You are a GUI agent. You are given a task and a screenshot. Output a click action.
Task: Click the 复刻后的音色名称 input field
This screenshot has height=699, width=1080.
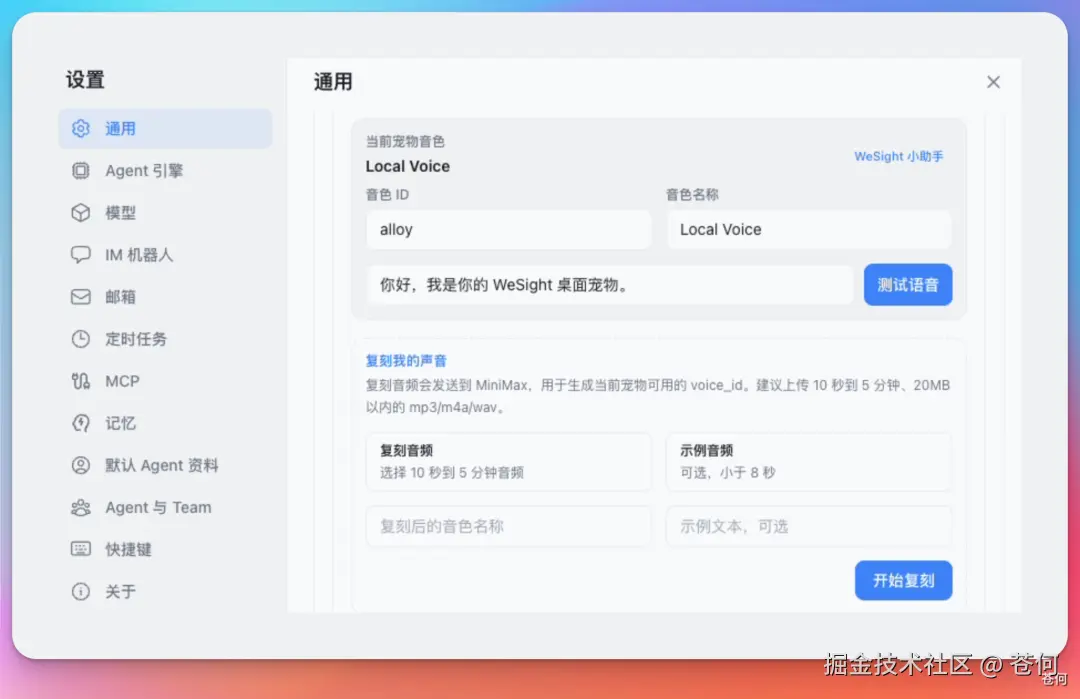[x=508, y=526]
